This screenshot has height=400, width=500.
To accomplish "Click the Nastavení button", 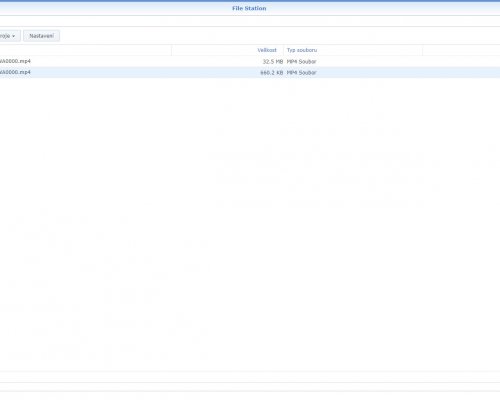I will tap(41, 36).
